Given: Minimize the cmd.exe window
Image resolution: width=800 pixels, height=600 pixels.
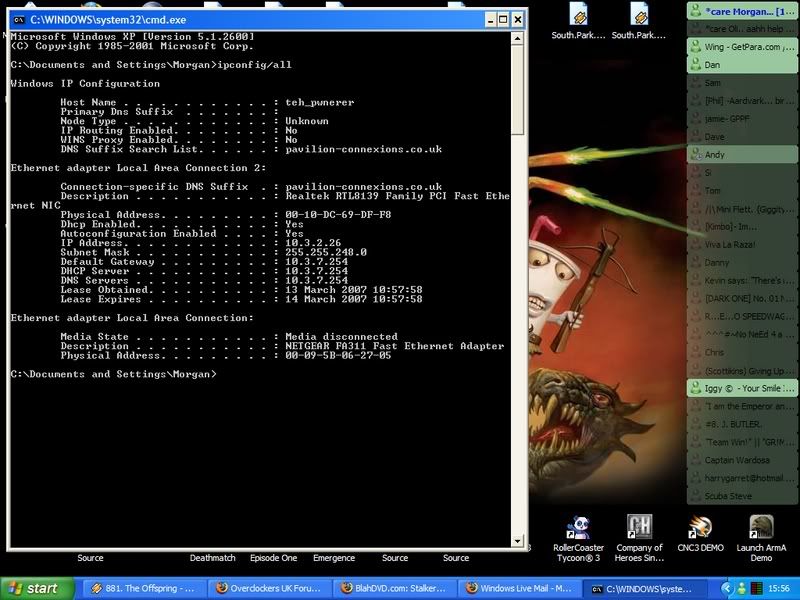Looking at the screenshot, I should point(490,20).
